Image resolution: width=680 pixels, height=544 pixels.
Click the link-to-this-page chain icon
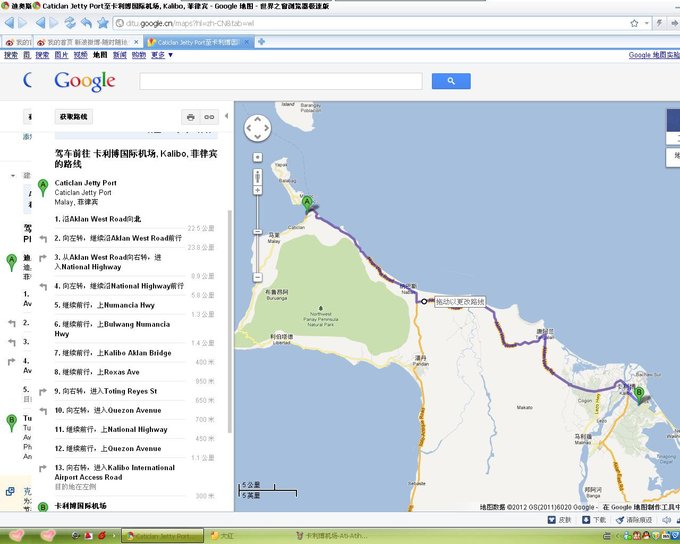point(209,117)
